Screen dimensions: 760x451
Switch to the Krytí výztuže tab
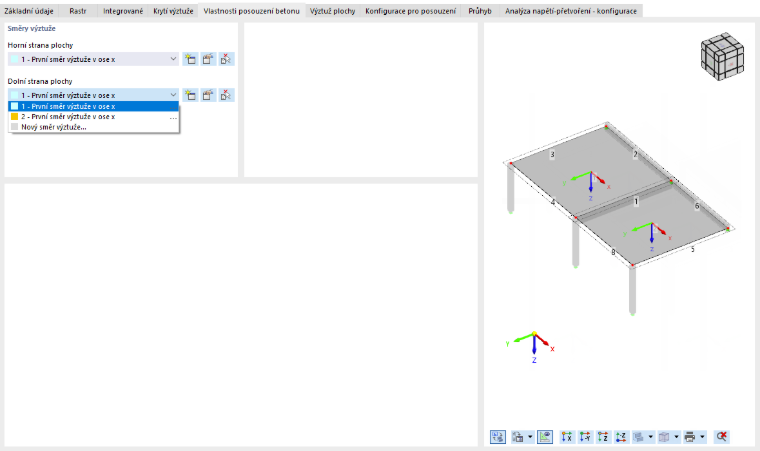pos(173,11)
